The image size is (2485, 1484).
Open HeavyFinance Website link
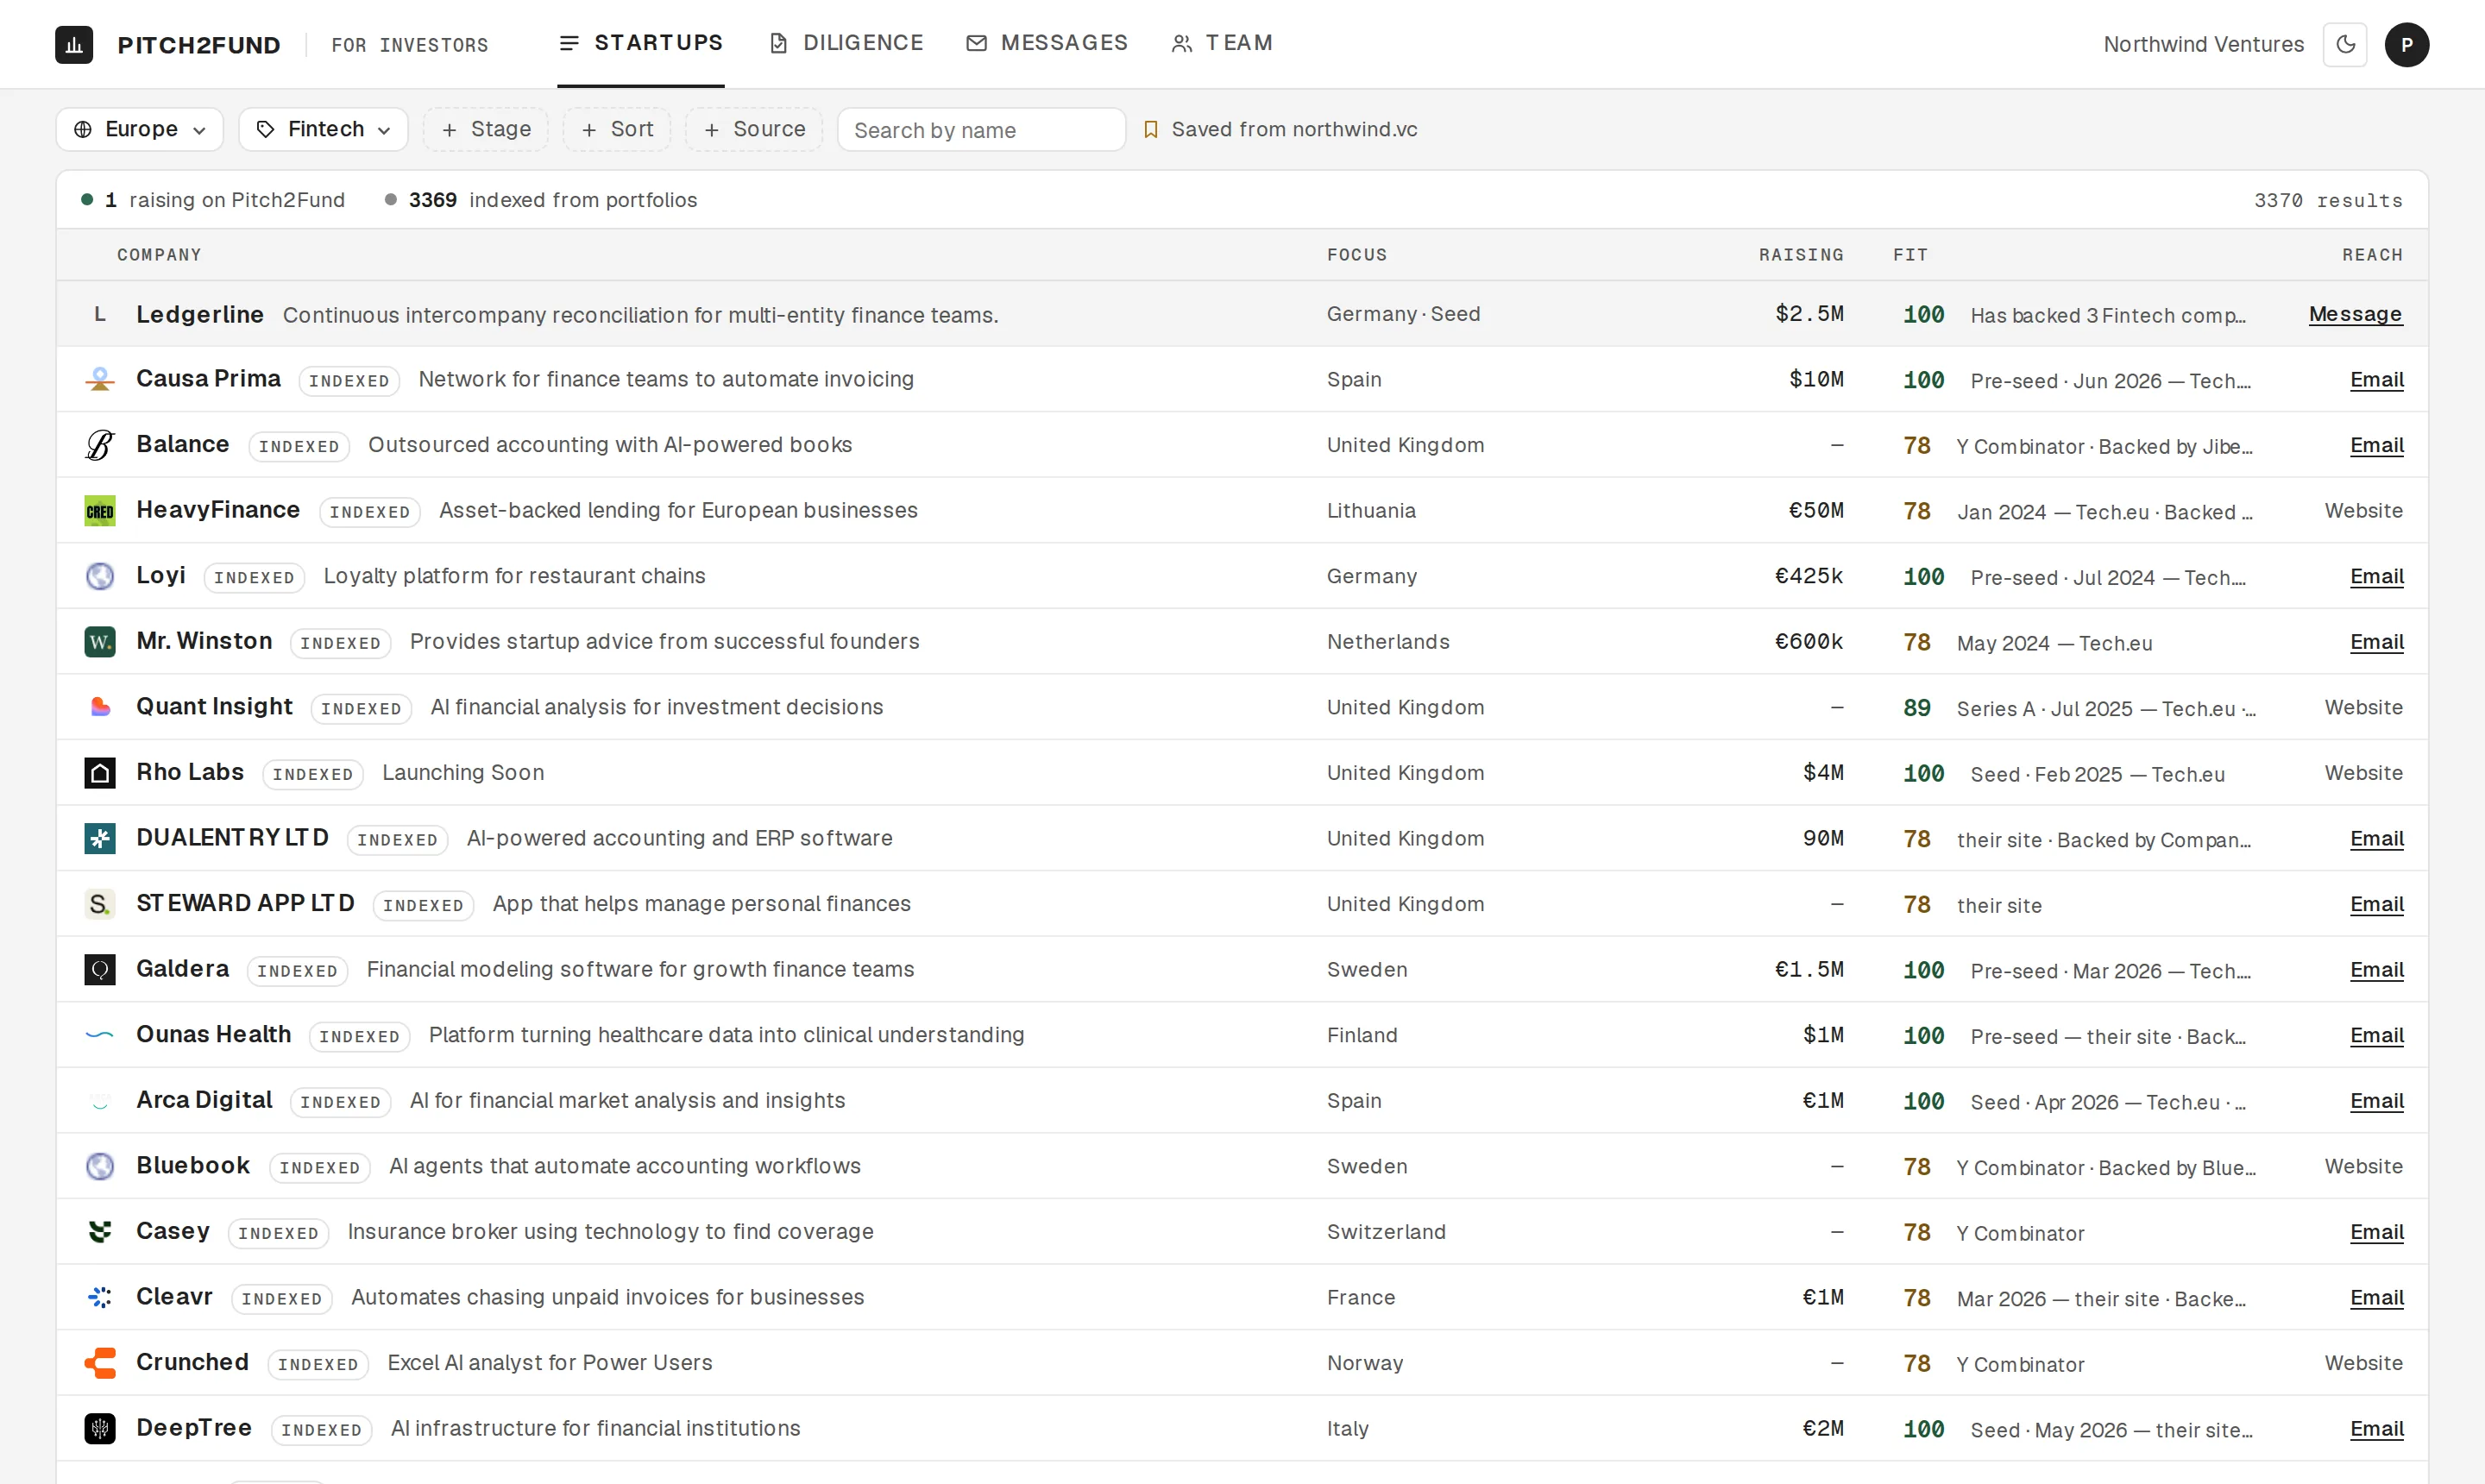[x=2363, y=511]
